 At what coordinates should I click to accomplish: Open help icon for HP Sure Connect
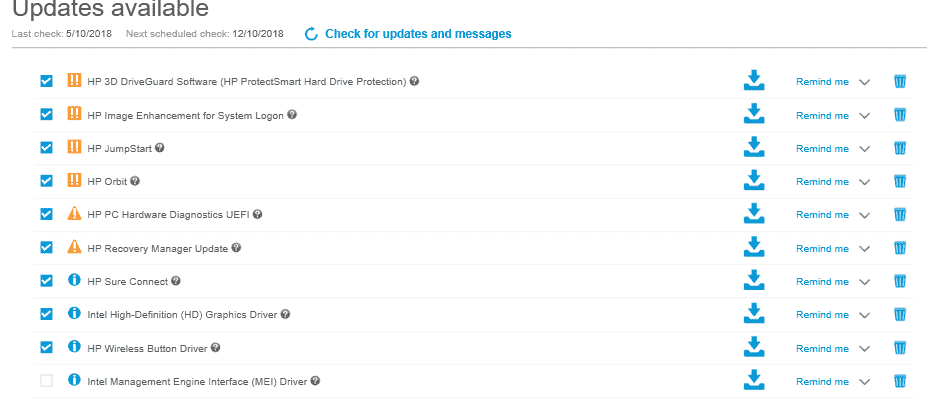tap(176, 281)
